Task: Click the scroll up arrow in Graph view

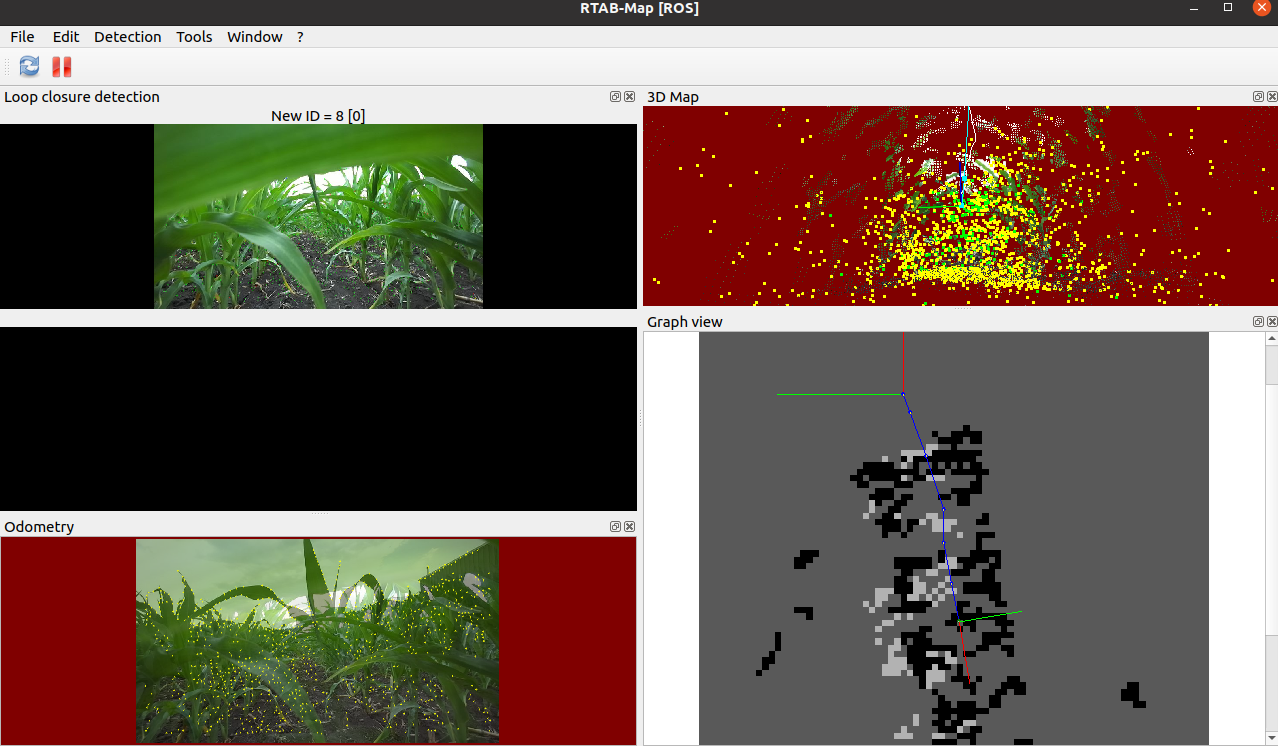Action: pyautogui.click(x=1271, y=339)
